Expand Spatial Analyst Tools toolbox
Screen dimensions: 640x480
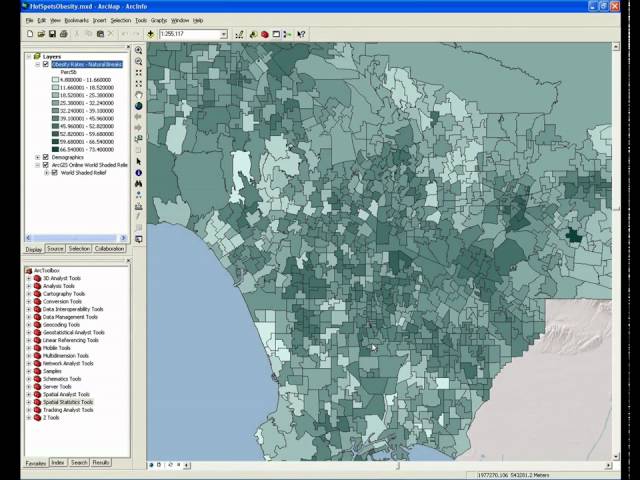(29, 394)
